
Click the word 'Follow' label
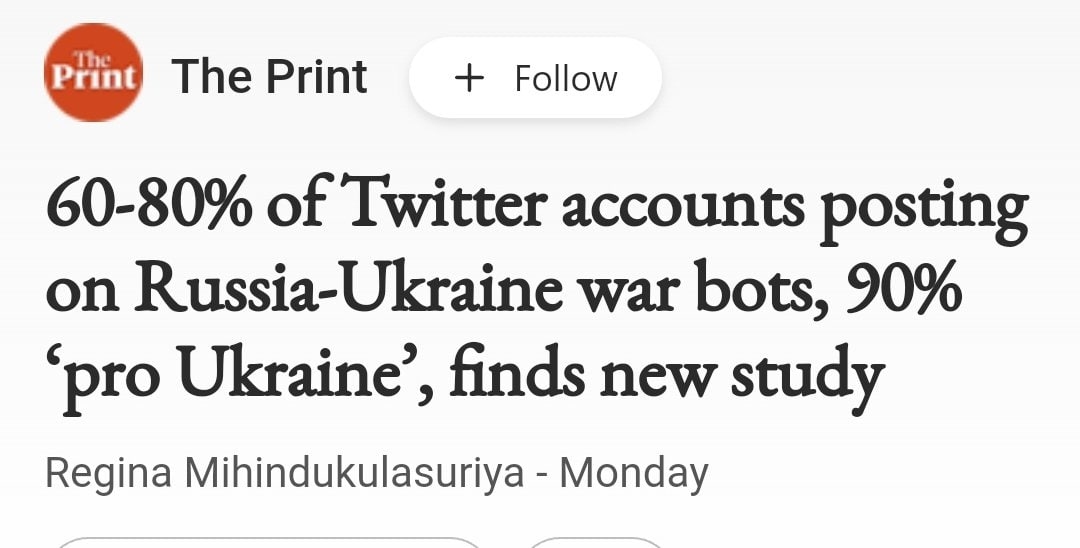[x=566, y=78]
